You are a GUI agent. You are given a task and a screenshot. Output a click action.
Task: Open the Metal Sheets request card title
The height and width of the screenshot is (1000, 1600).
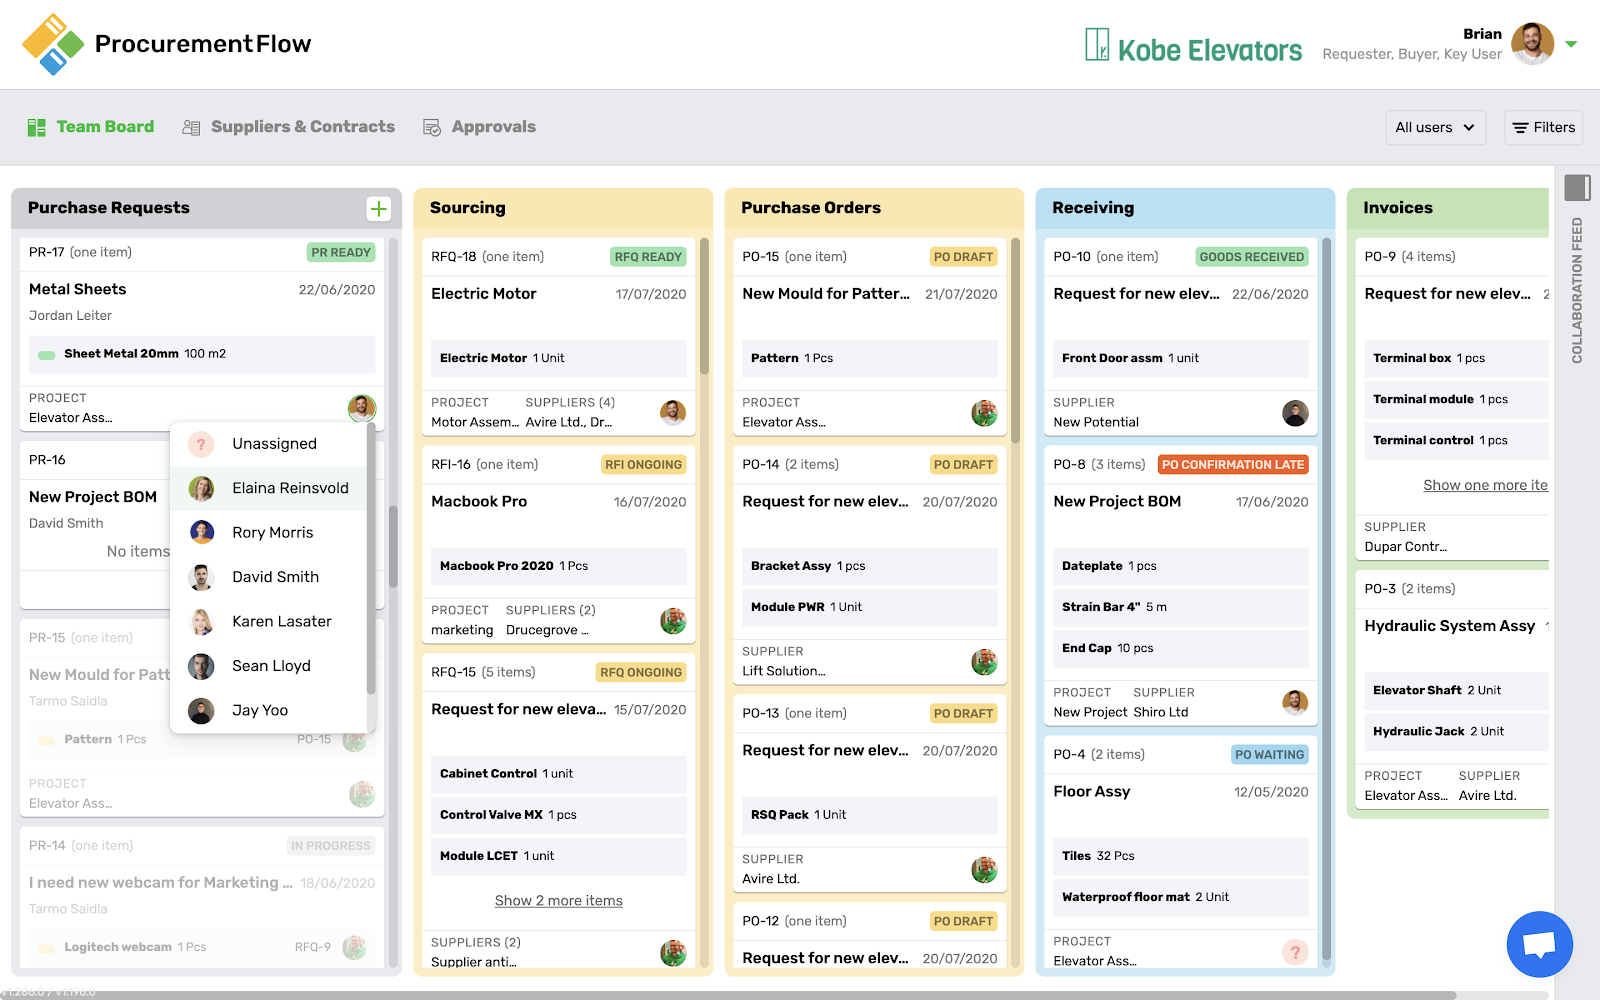pyautogui.click(x=78, y=289)
